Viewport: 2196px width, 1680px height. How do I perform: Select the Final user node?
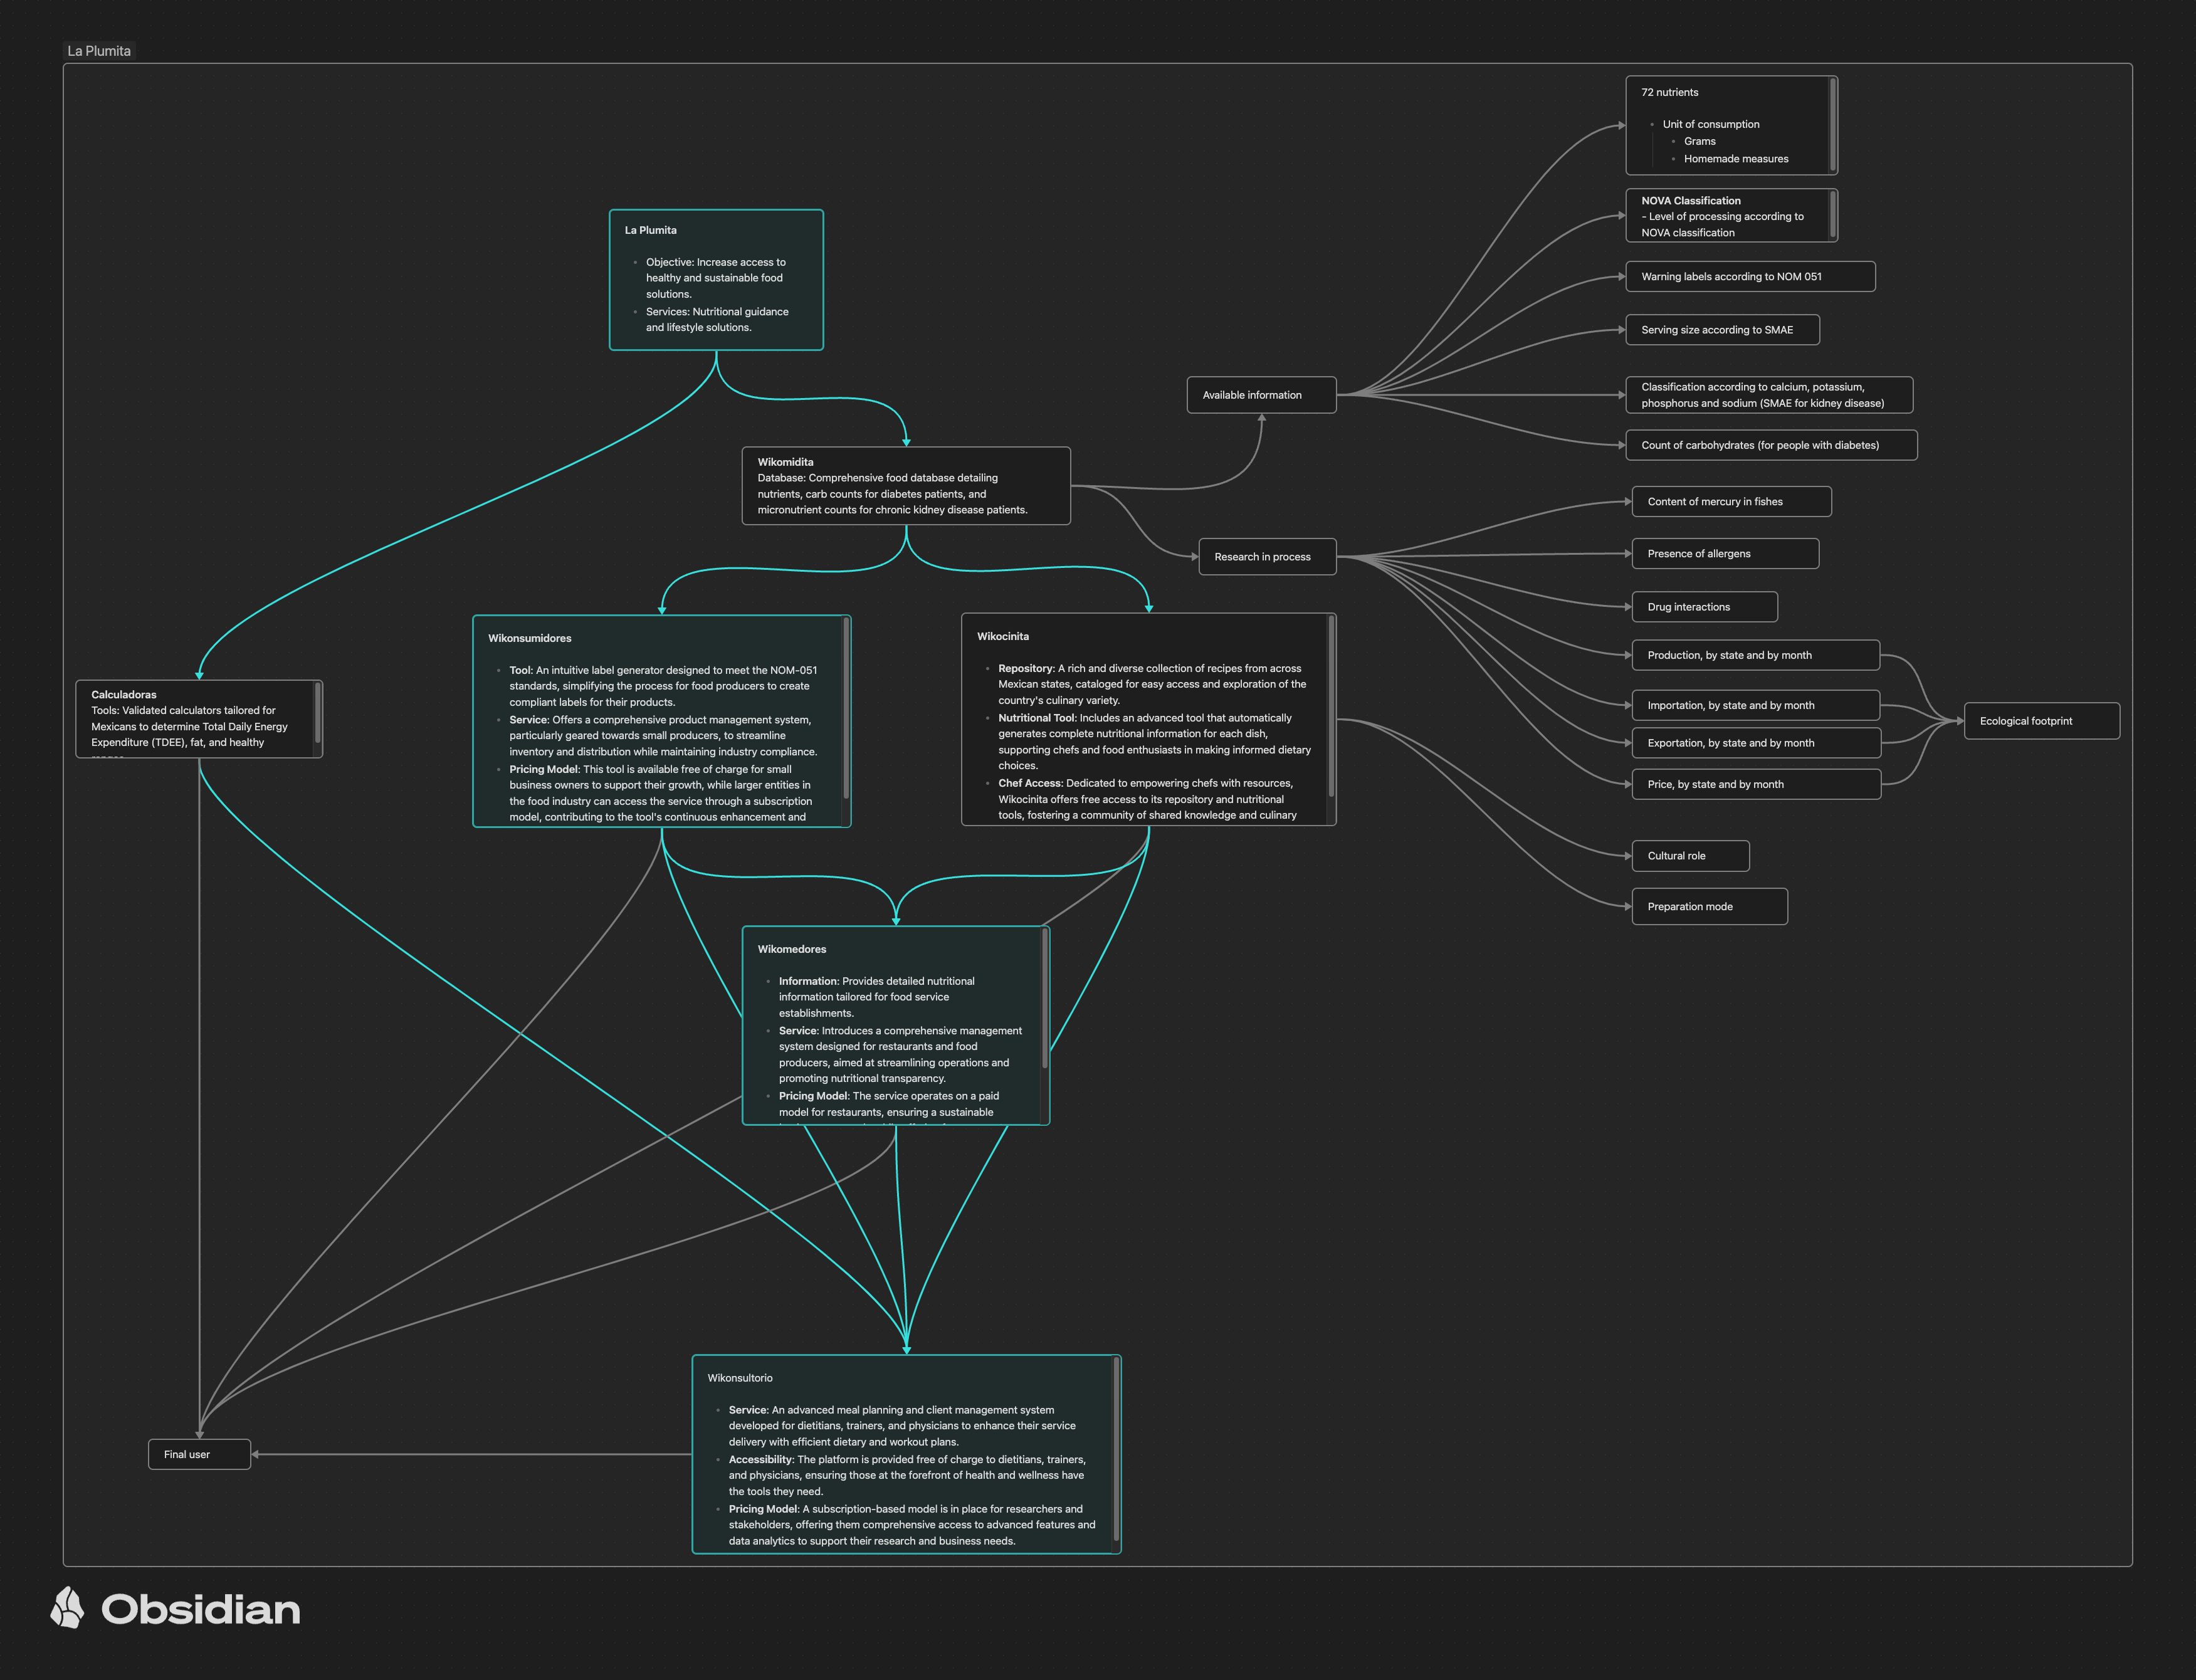(199, 1454)
